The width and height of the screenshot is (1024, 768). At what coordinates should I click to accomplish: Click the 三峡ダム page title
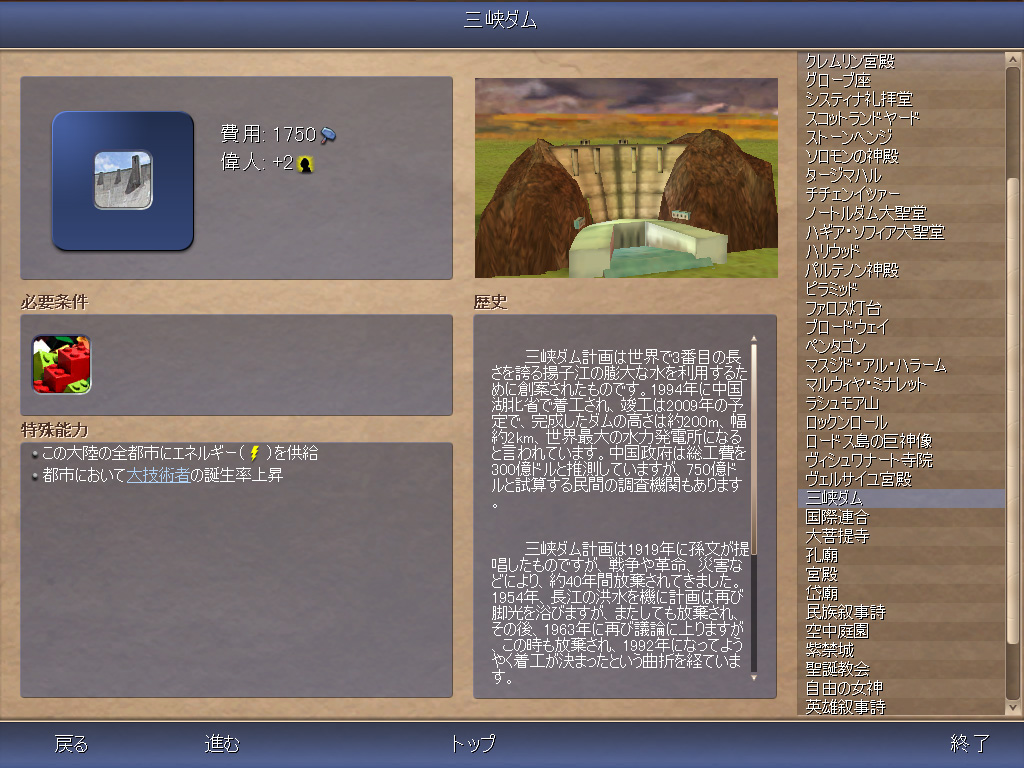(x=500, y=20)
